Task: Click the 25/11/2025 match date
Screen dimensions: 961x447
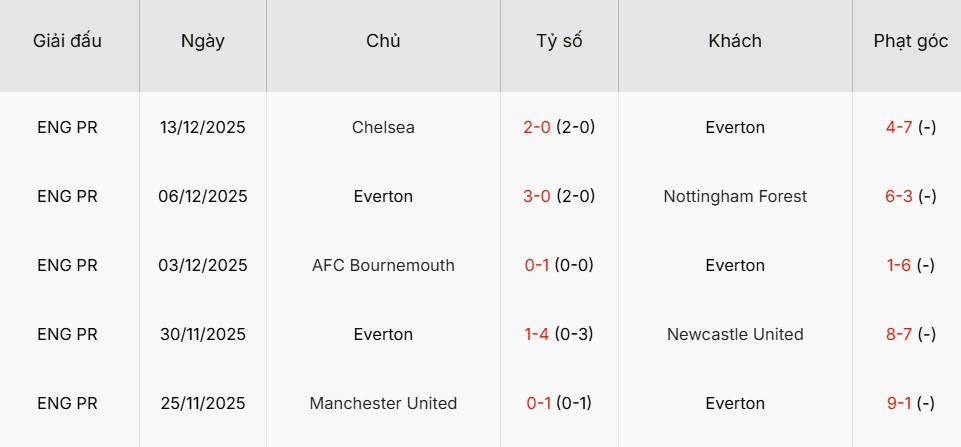Action: pyautogui.click(x=203, y=403)
